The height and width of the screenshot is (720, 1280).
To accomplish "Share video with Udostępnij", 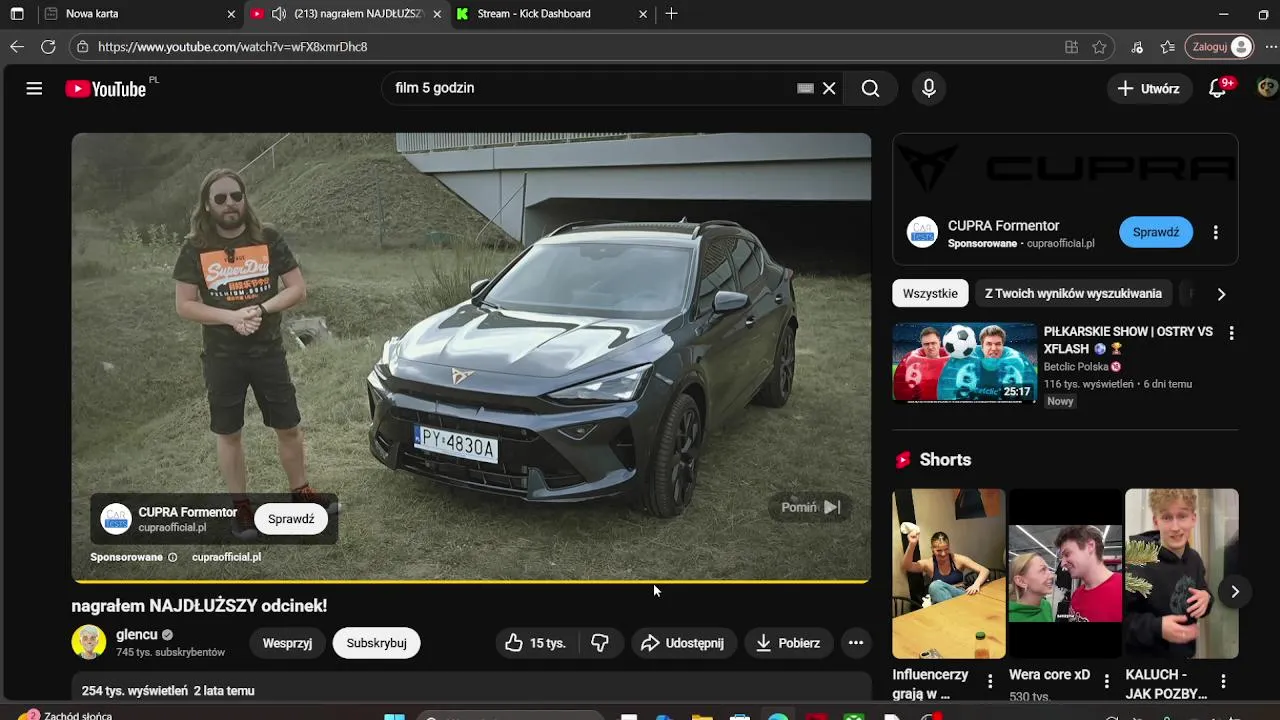I will pyautogui.click(x=683, y=643).
